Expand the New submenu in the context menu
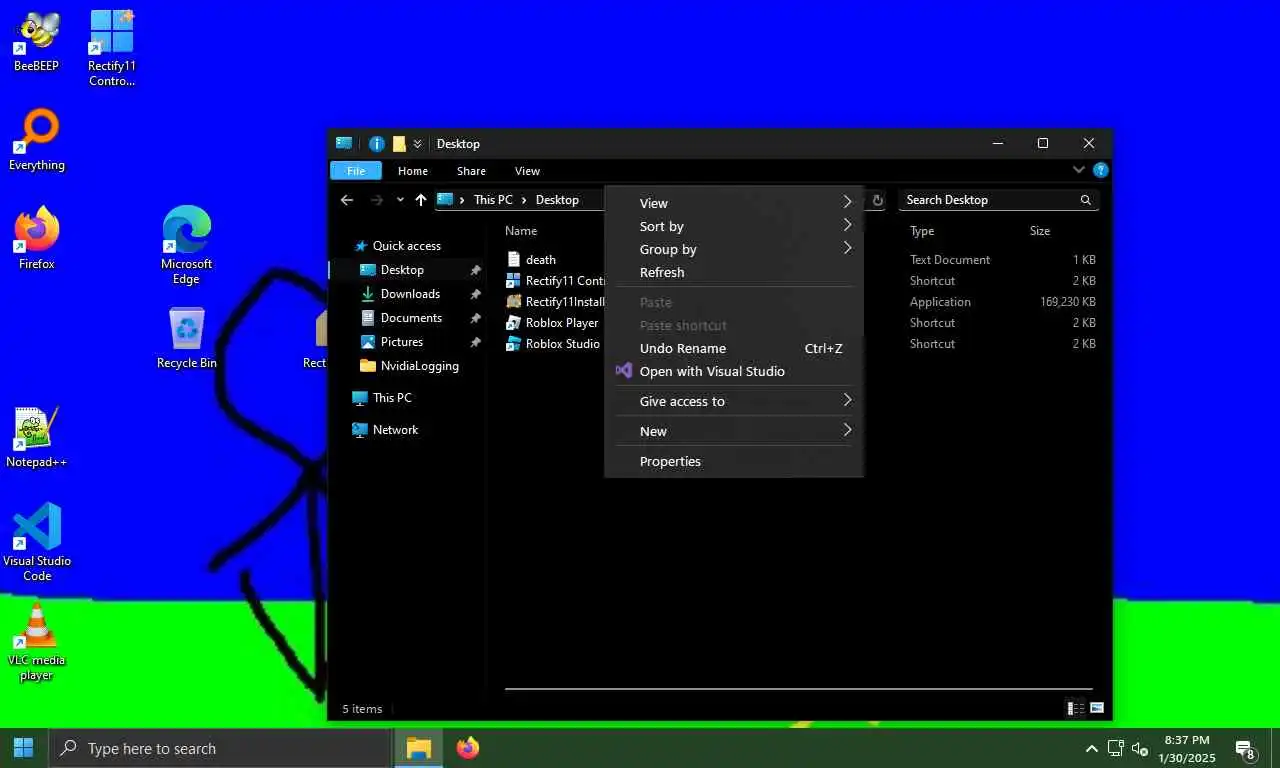 pos(734,431)
